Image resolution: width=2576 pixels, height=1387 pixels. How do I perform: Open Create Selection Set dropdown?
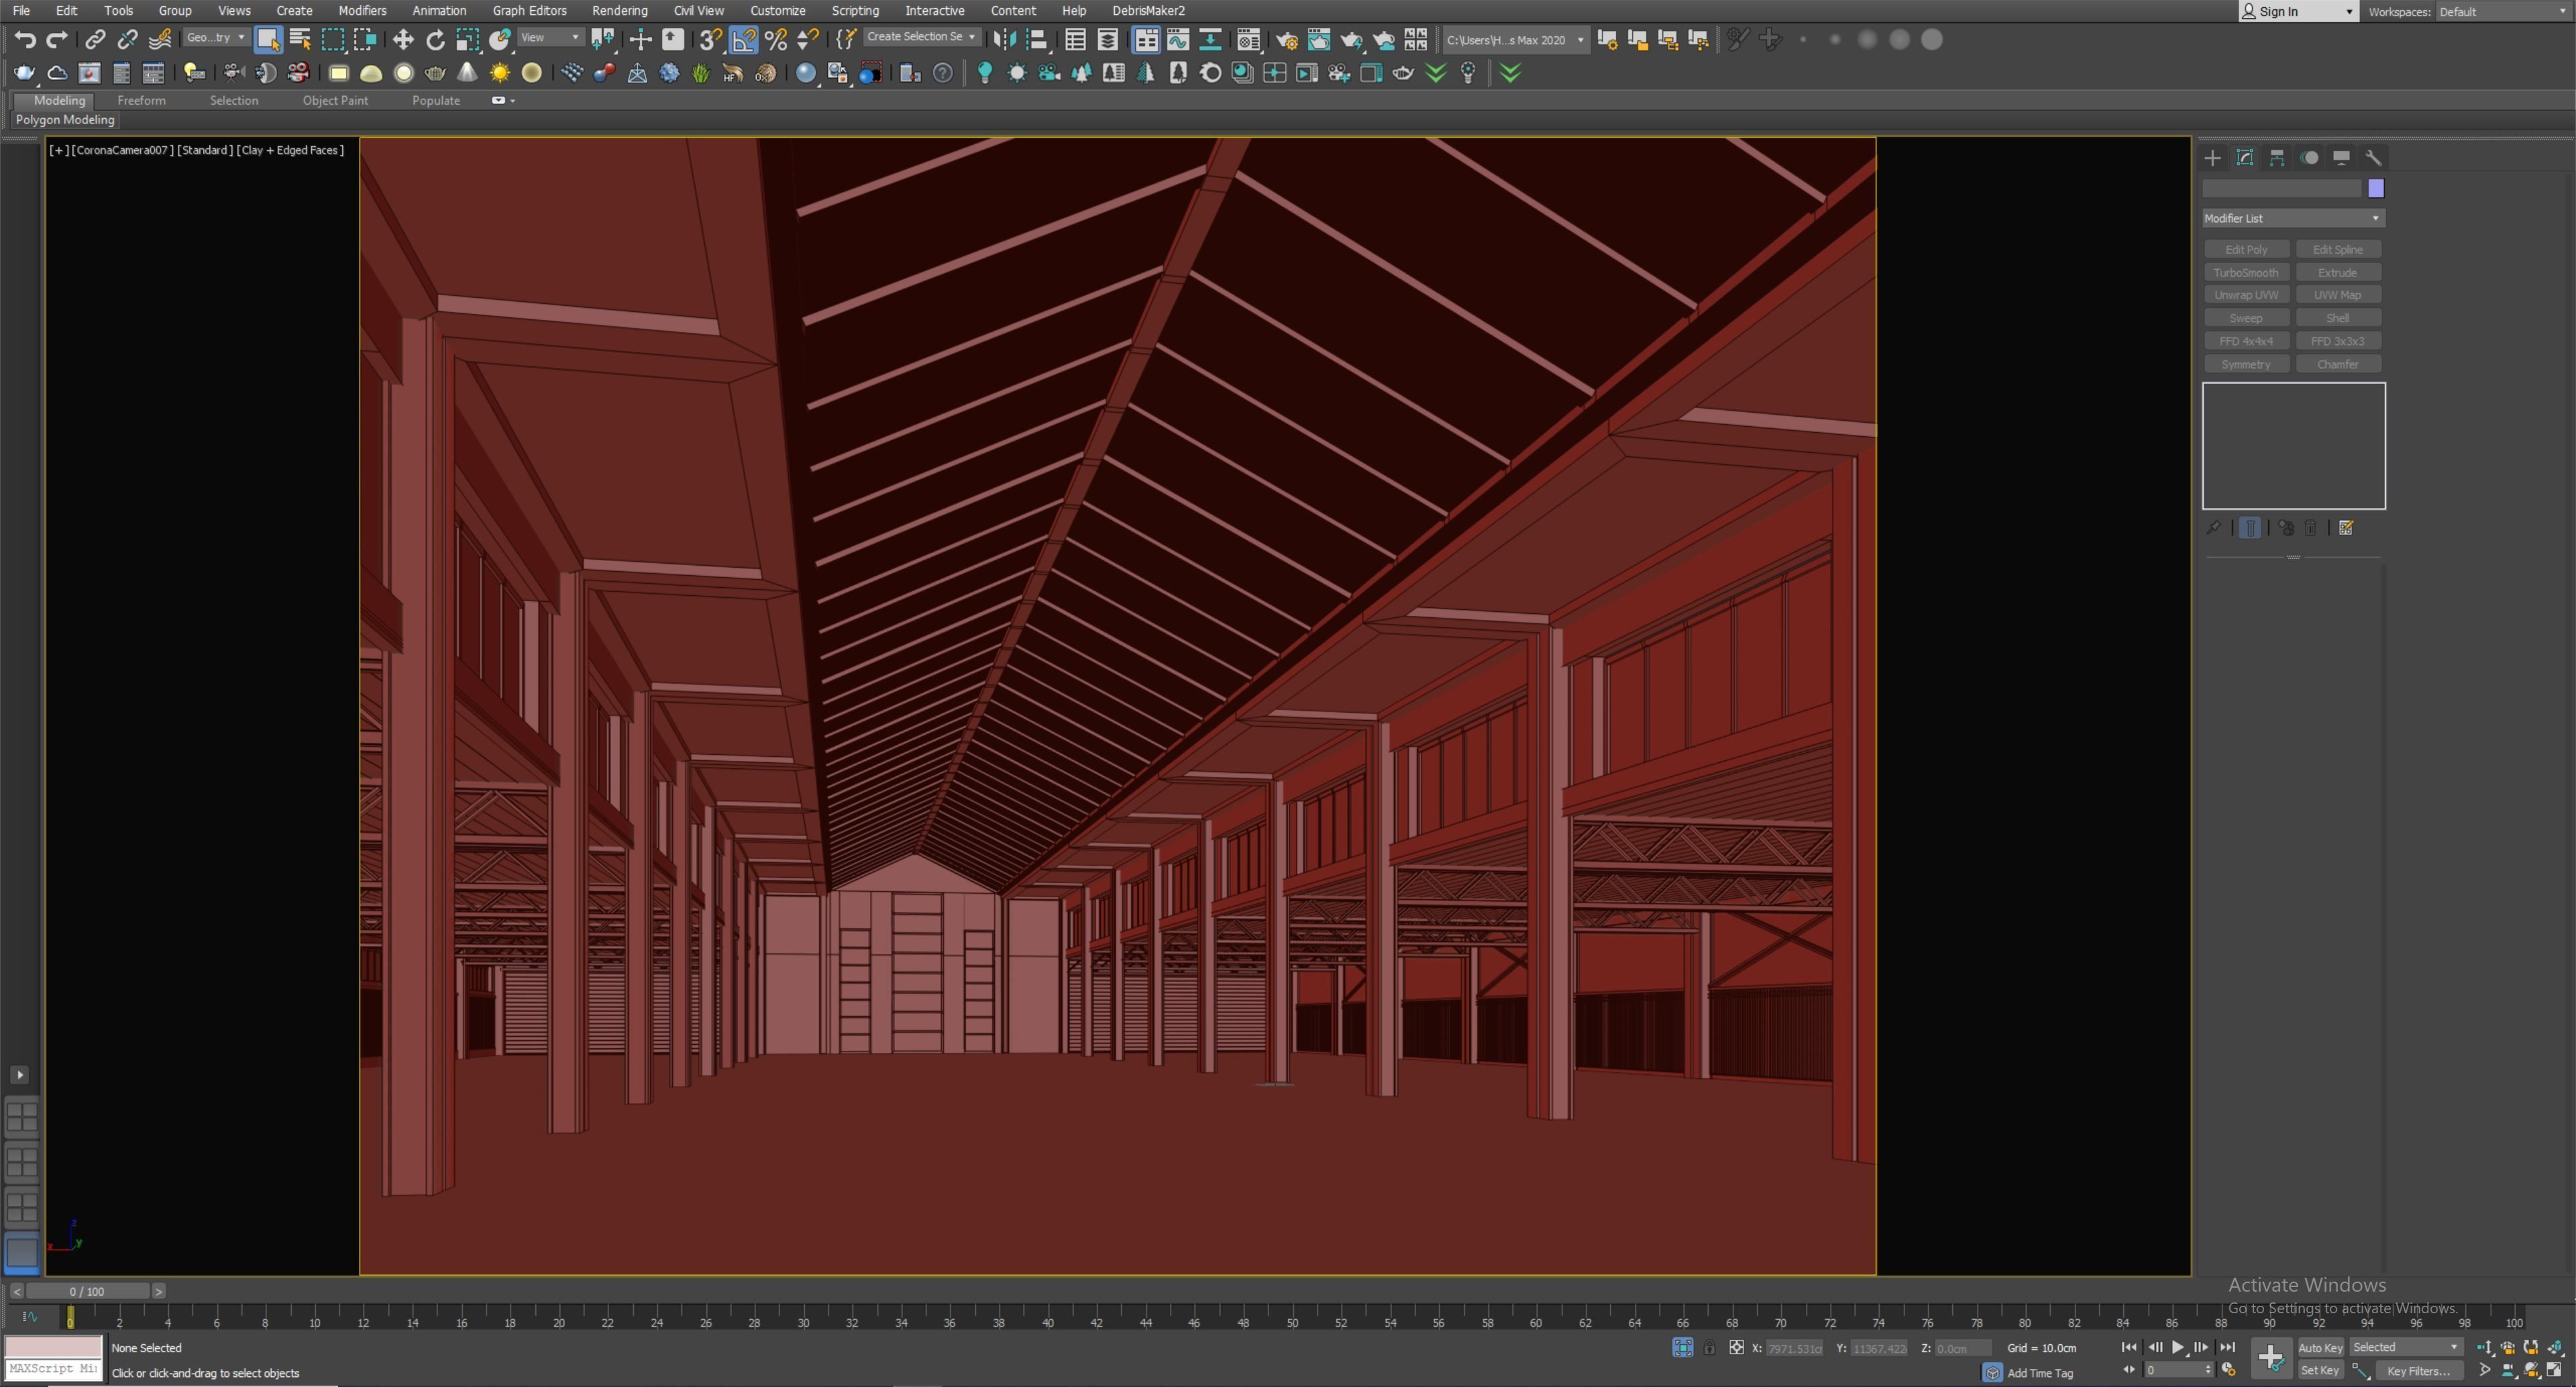[921, 37]
